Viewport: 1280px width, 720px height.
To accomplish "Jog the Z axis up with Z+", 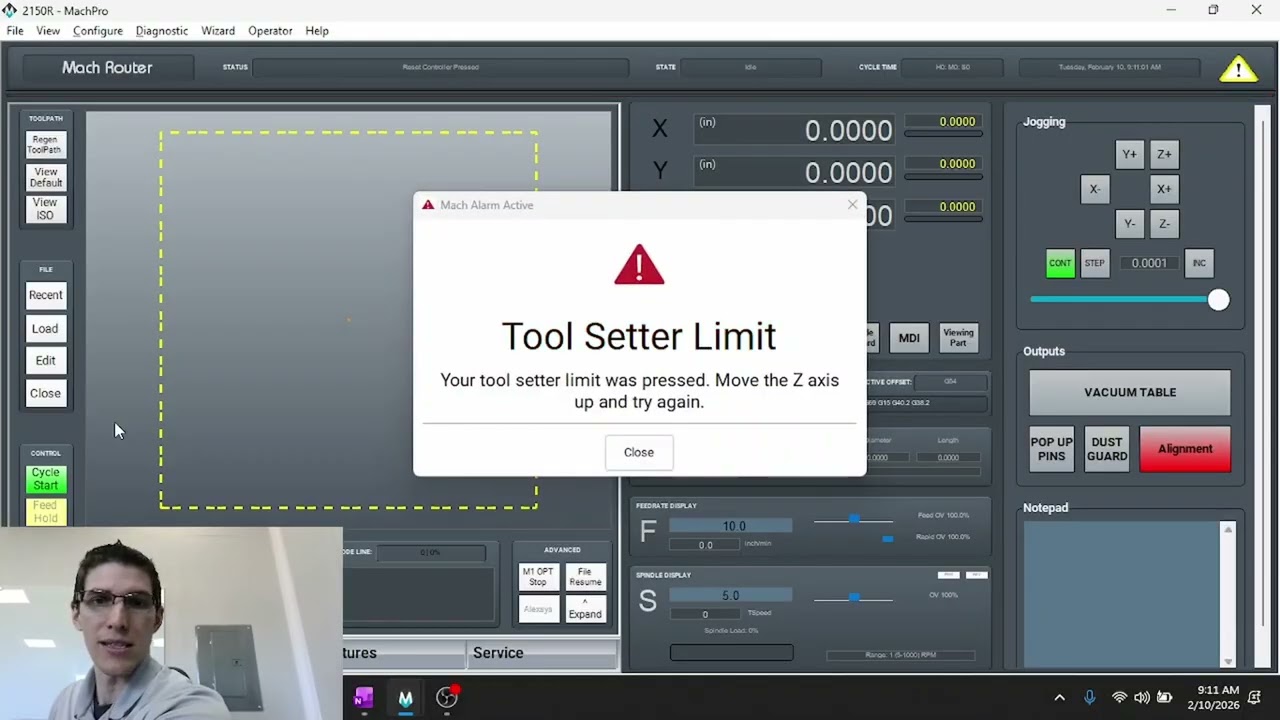I will (1164, 154).
